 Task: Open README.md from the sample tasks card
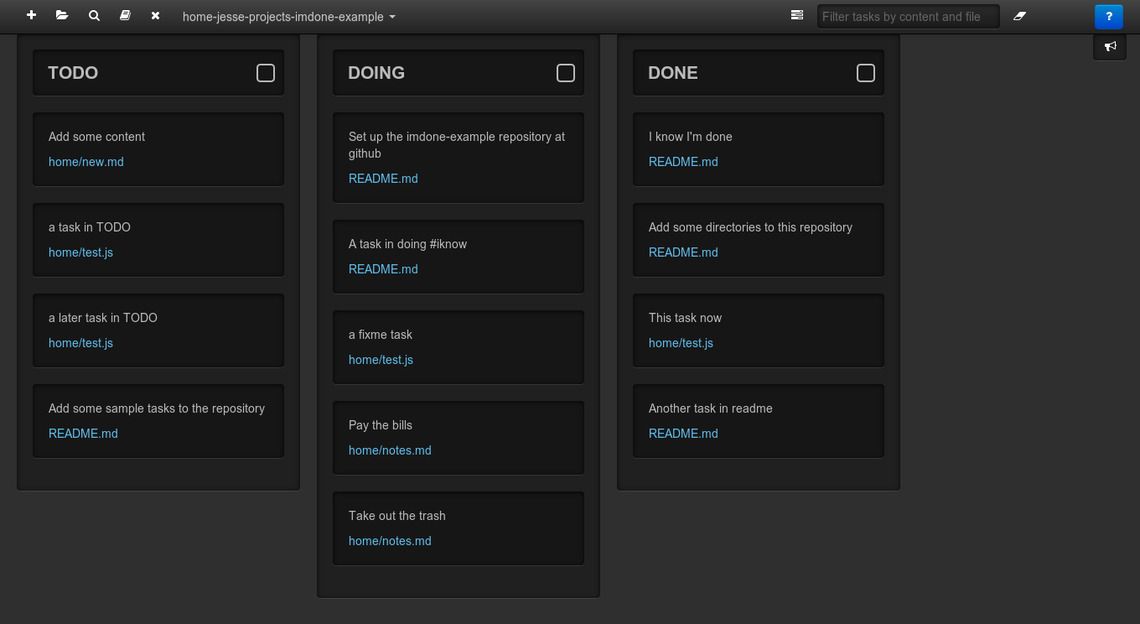(x=83, y=433)
